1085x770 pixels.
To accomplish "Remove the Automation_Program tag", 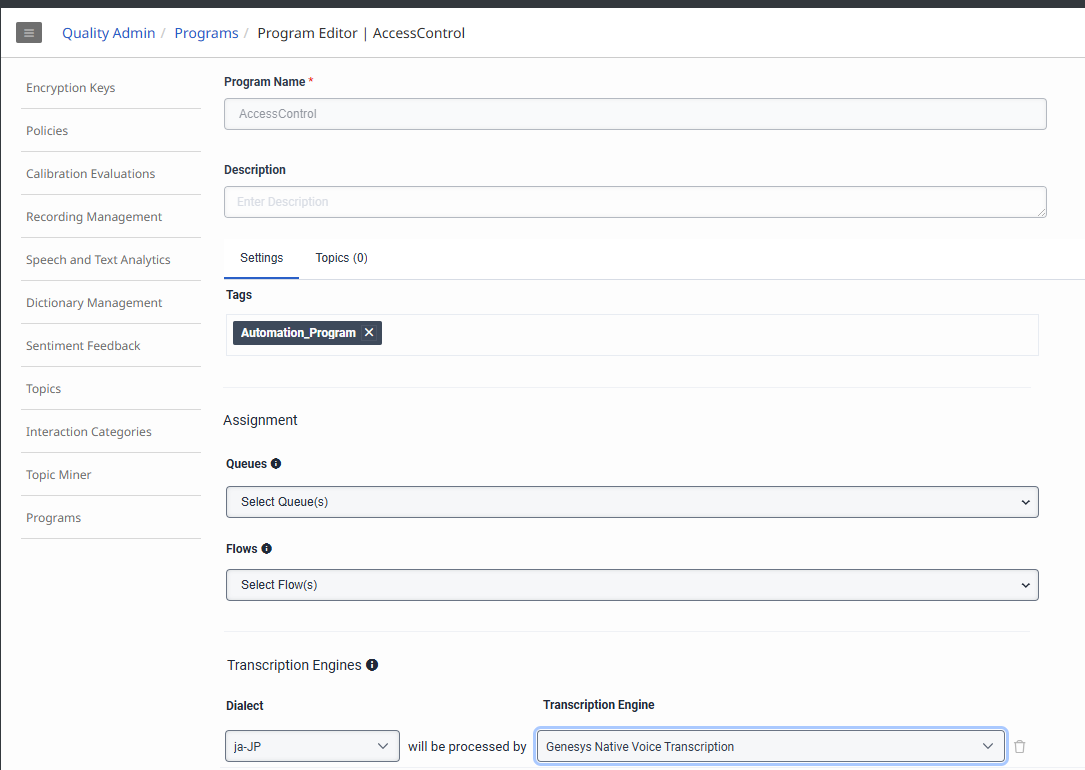I will point(369,333).
